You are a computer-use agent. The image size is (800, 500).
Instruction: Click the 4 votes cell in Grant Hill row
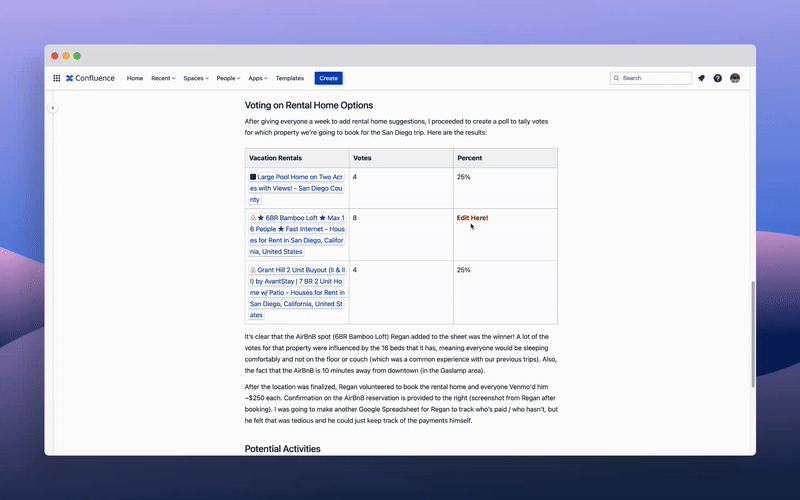[x=401, y=292]
